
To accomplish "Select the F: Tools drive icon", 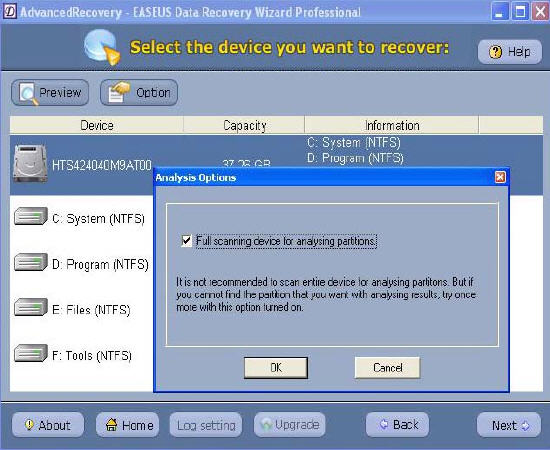I will click(31, 353).
